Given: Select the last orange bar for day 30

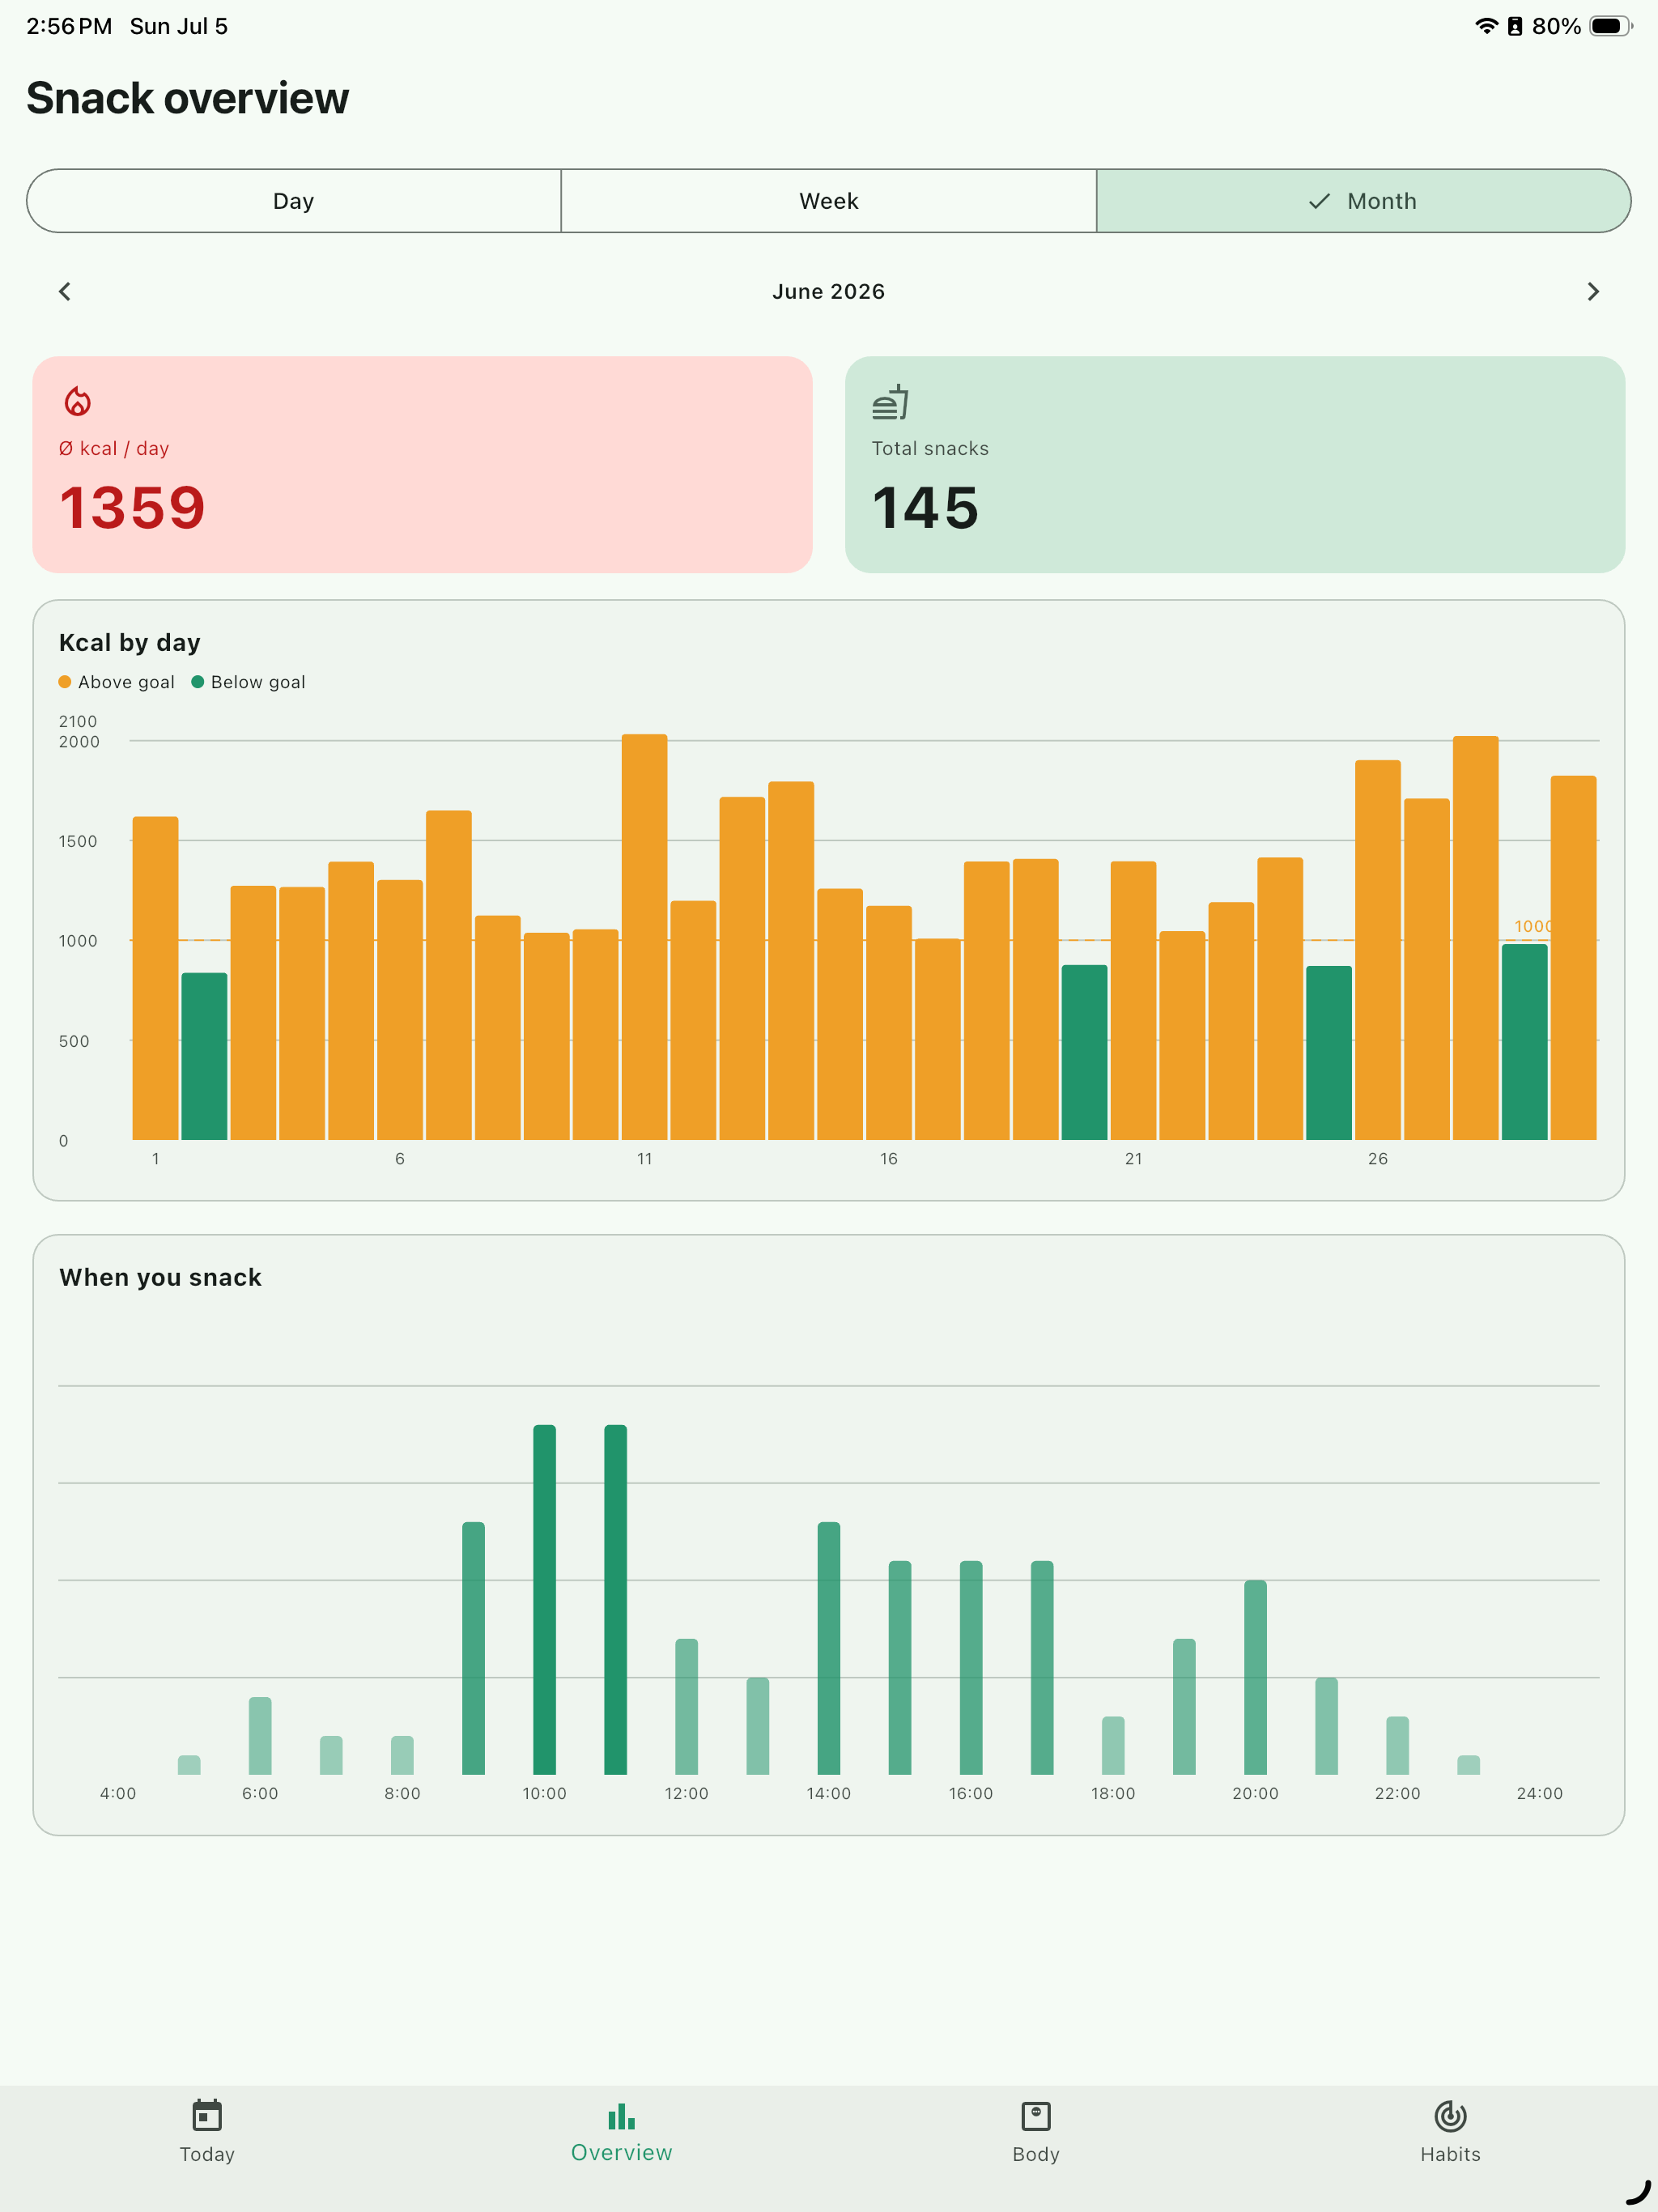Looking at the screenshot, I should tap(1573, 958).
